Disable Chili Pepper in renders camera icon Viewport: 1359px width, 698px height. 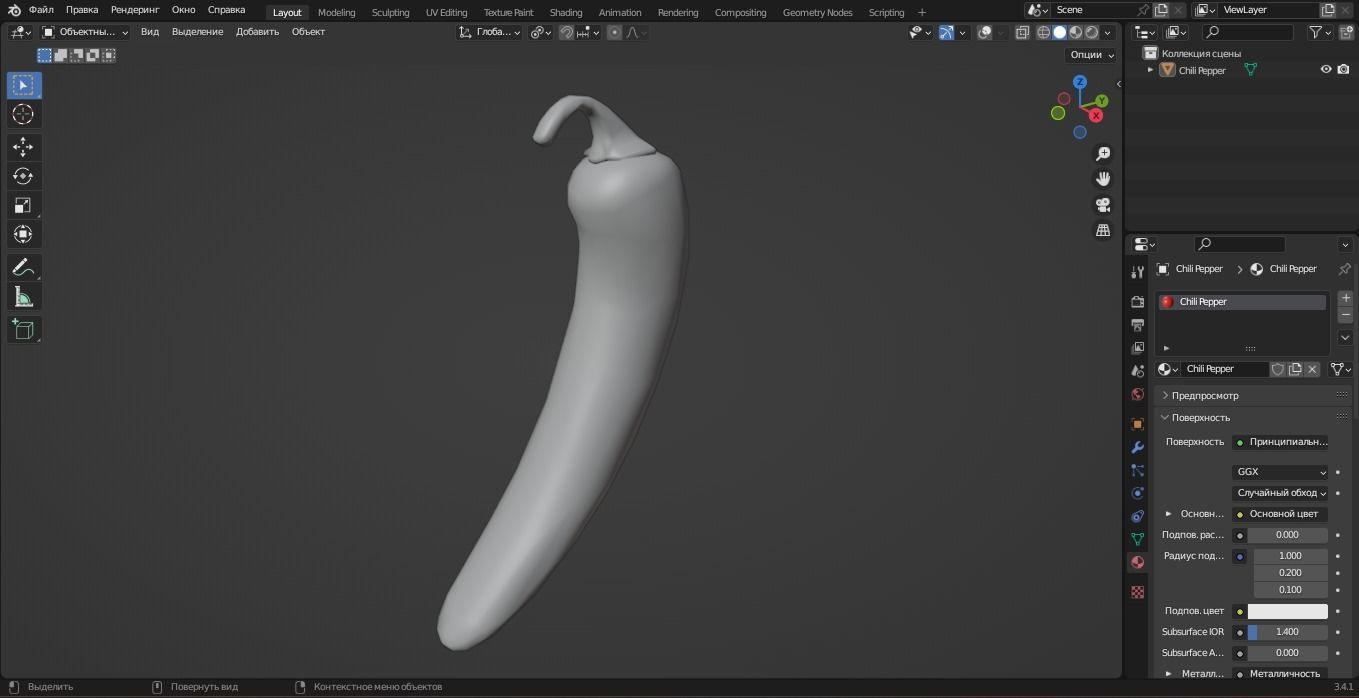point(1343,70)
